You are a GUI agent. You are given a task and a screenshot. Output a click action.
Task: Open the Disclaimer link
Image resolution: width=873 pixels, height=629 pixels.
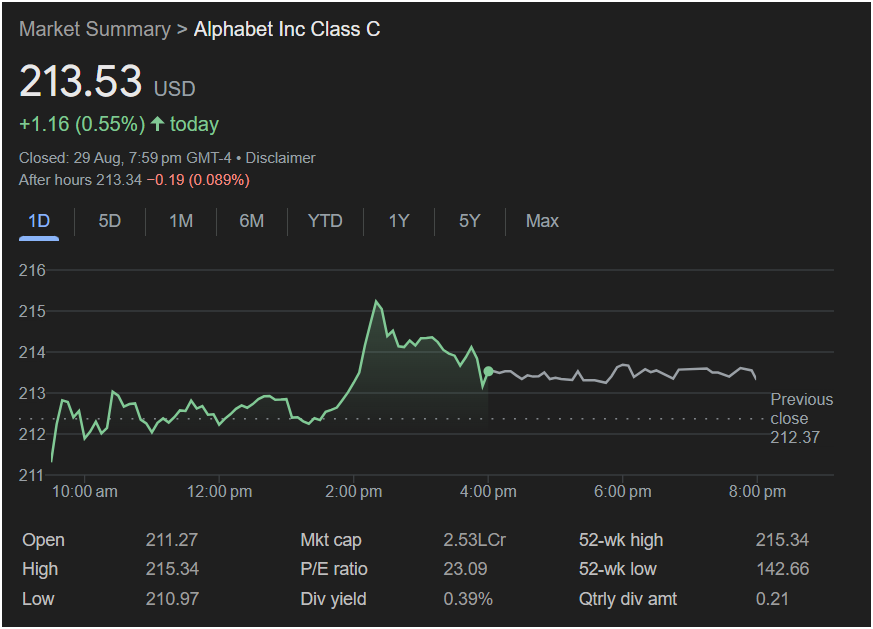click(280, 158)
